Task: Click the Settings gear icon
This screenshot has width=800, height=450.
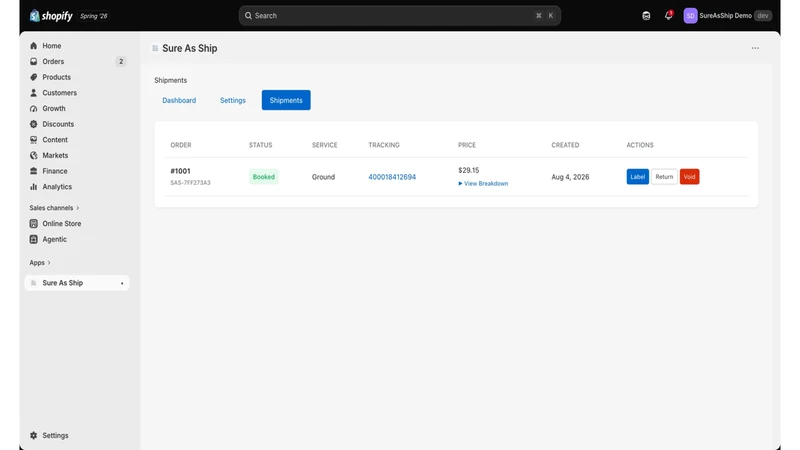Action: [x=34, y=435]
